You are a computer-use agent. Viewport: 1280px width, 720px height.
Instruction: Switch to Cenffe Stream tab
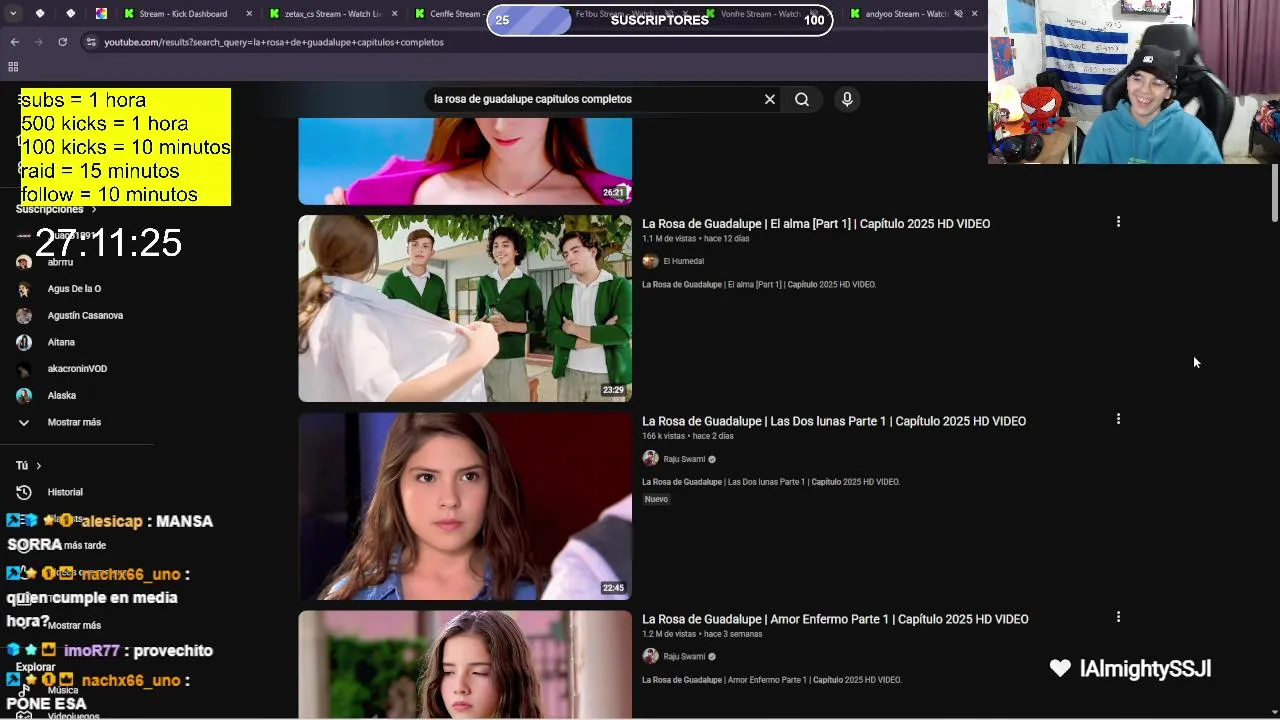pyautogui.click(x=448, y=14)
